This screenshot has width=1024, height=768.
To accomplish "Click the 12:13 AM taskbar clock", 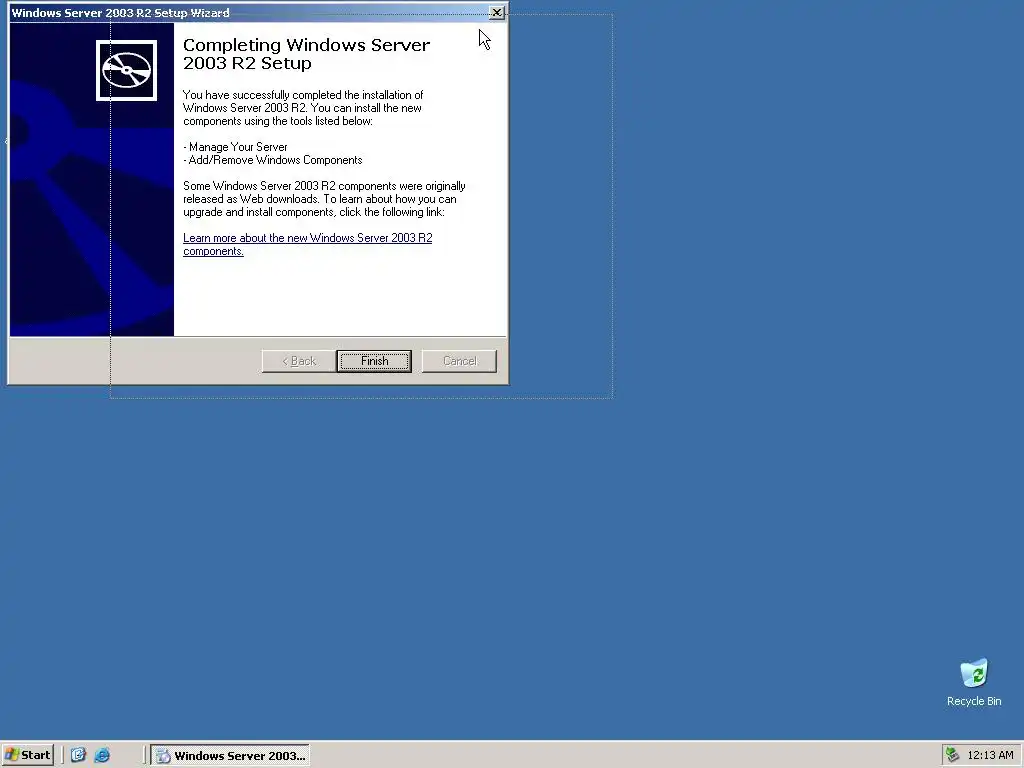I will tap(990, 755).
